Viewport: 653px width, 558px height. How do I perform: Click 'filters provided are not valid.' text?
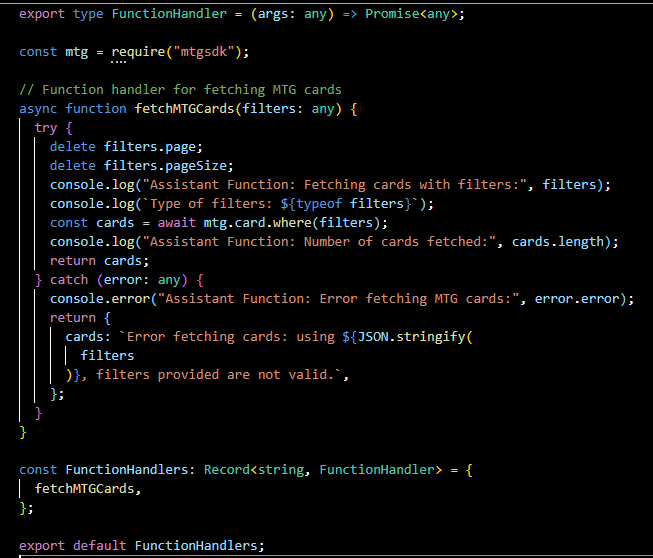point(215,375)
